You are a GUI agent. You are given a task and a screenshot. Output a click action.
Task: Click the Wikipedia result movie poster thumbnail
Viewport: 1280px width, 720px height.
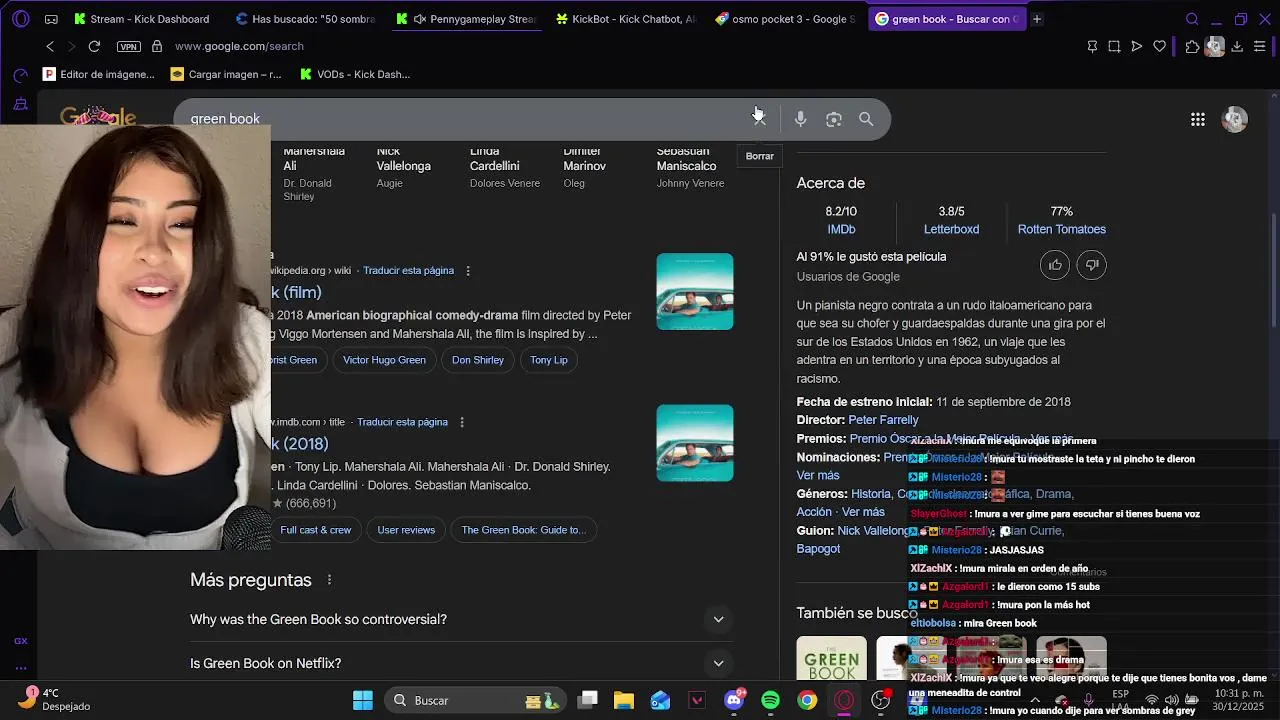695,292
